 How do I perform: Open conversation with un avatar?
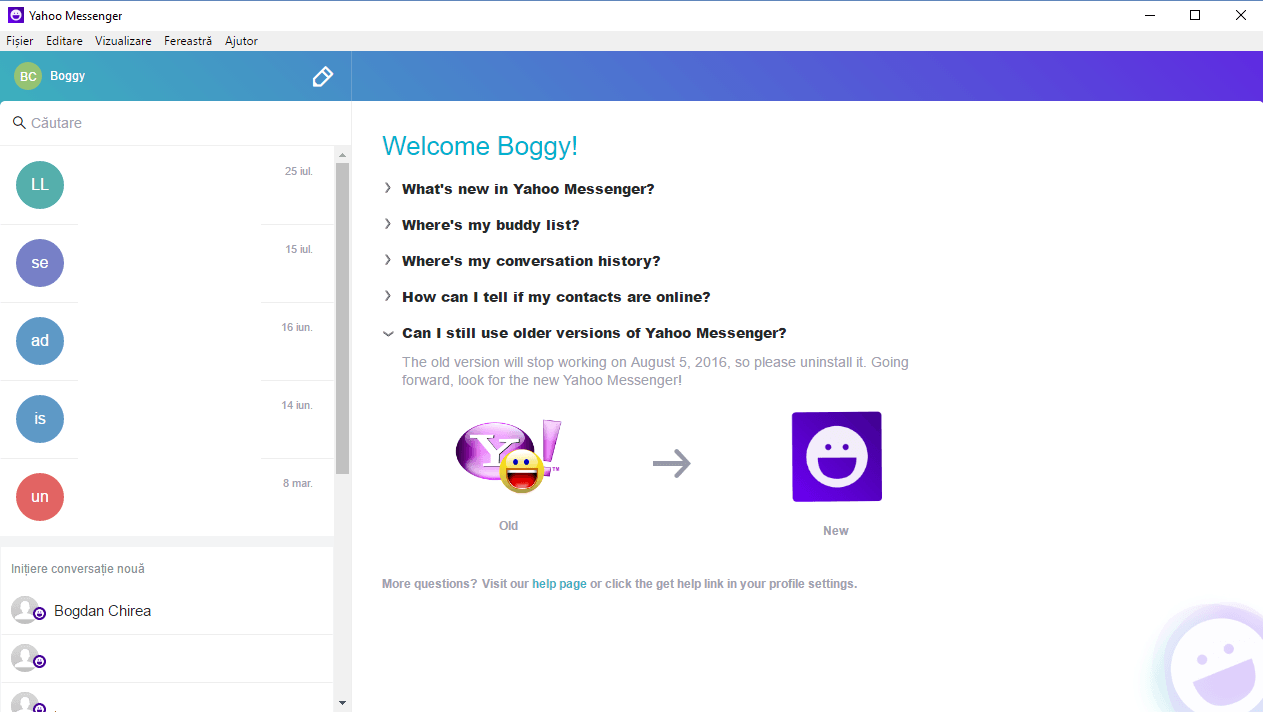(x=40, y=497)
